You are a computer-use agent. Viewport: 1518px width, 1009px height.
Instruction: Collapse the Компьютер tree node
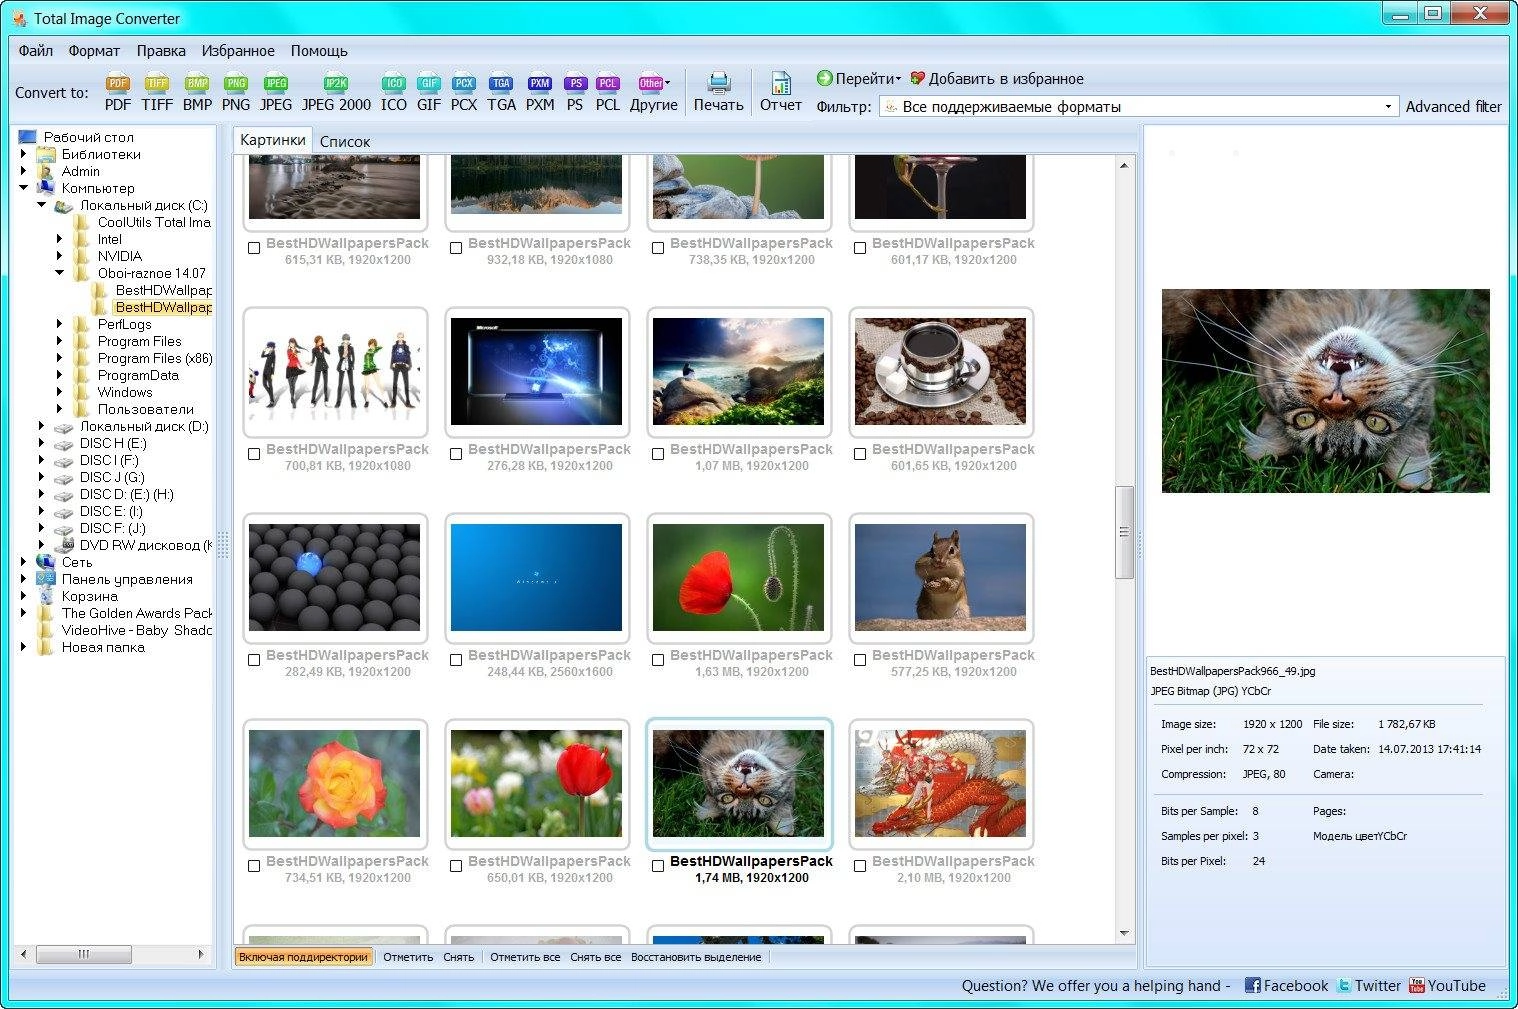click(x=23, y=188)
